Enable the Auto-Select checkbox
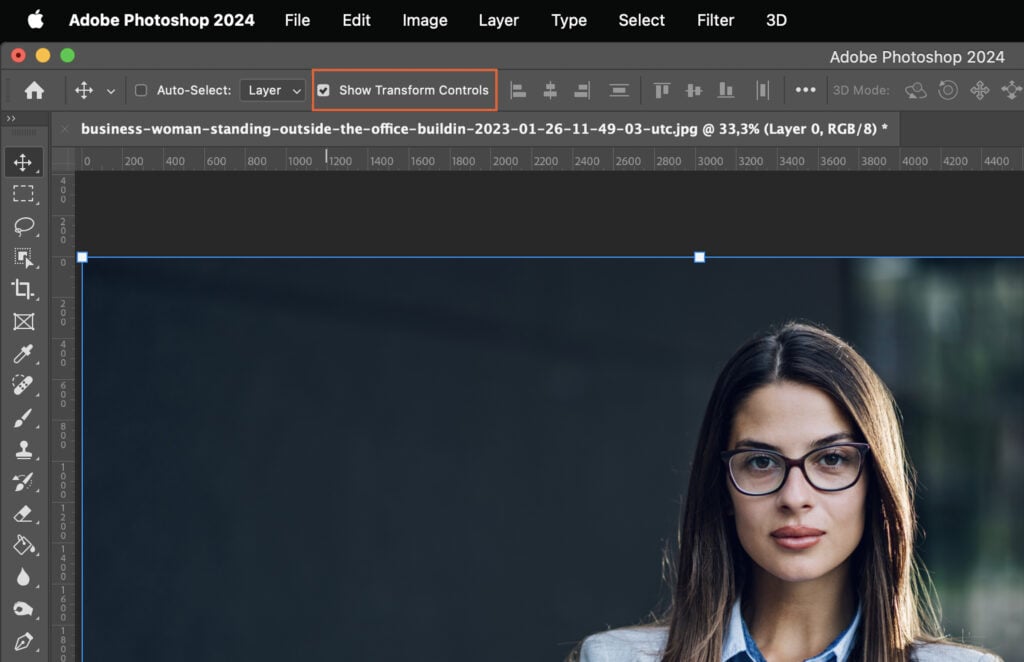 point(140,89)
